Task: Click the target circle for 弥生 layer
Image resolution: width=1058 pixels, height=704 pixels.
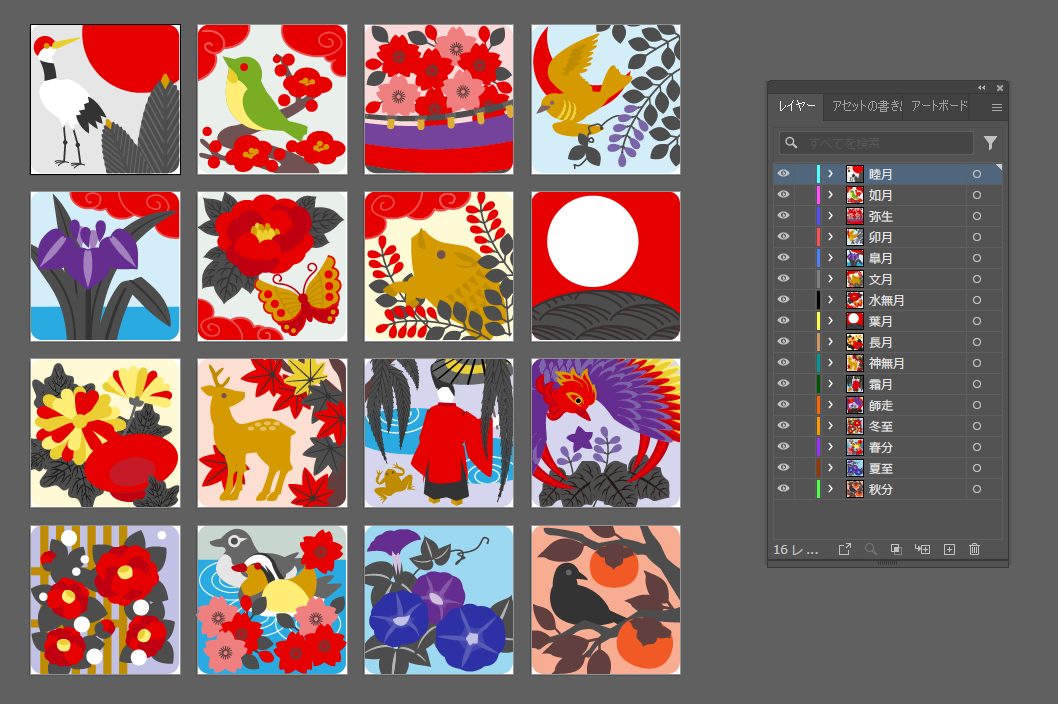Action: [x=976, y=216]
